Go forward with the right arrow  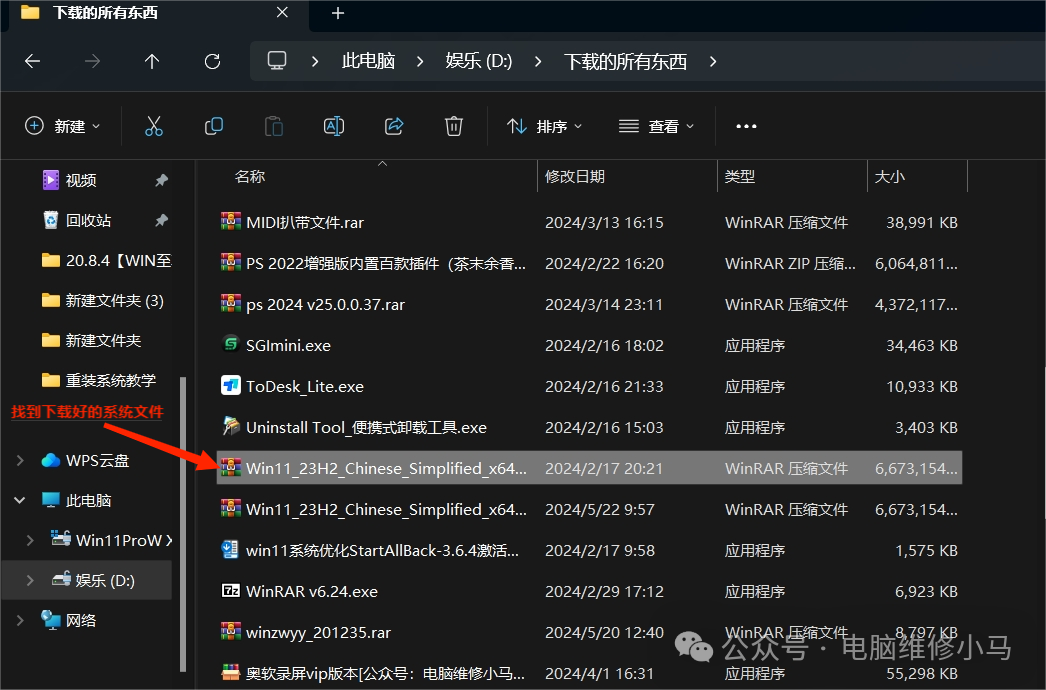click(92, 61)
